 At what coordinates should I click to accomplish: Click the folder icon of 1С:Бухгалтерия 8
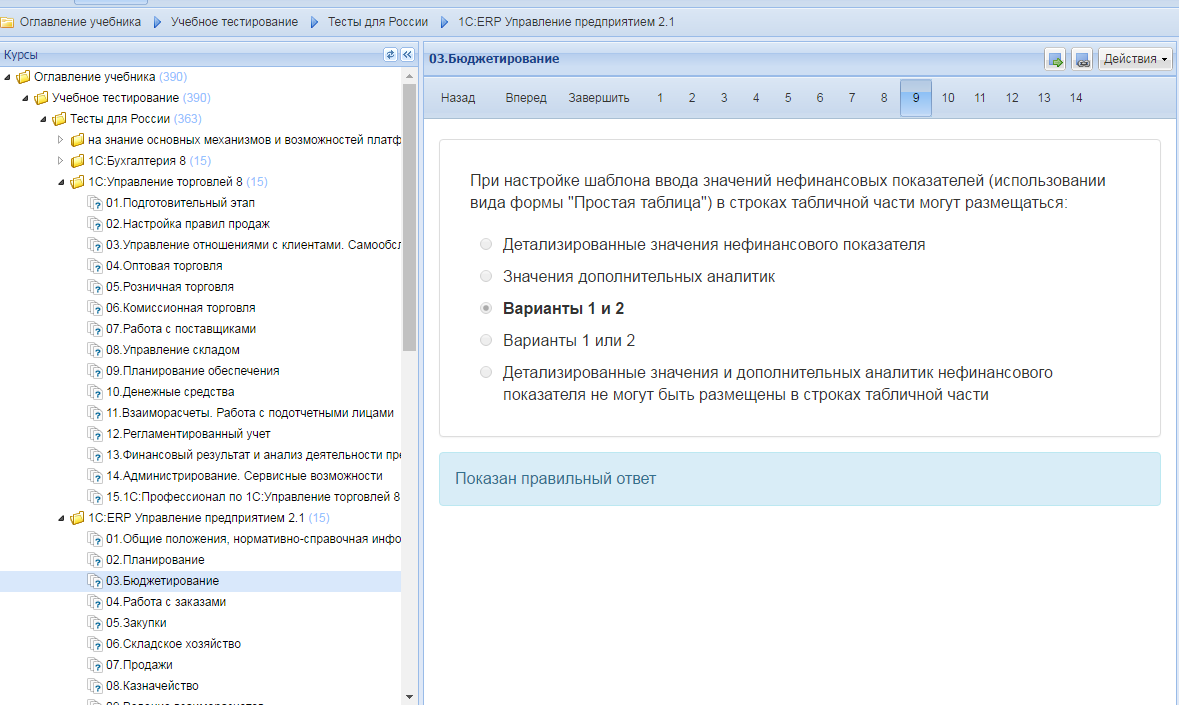tap(77, 161)
